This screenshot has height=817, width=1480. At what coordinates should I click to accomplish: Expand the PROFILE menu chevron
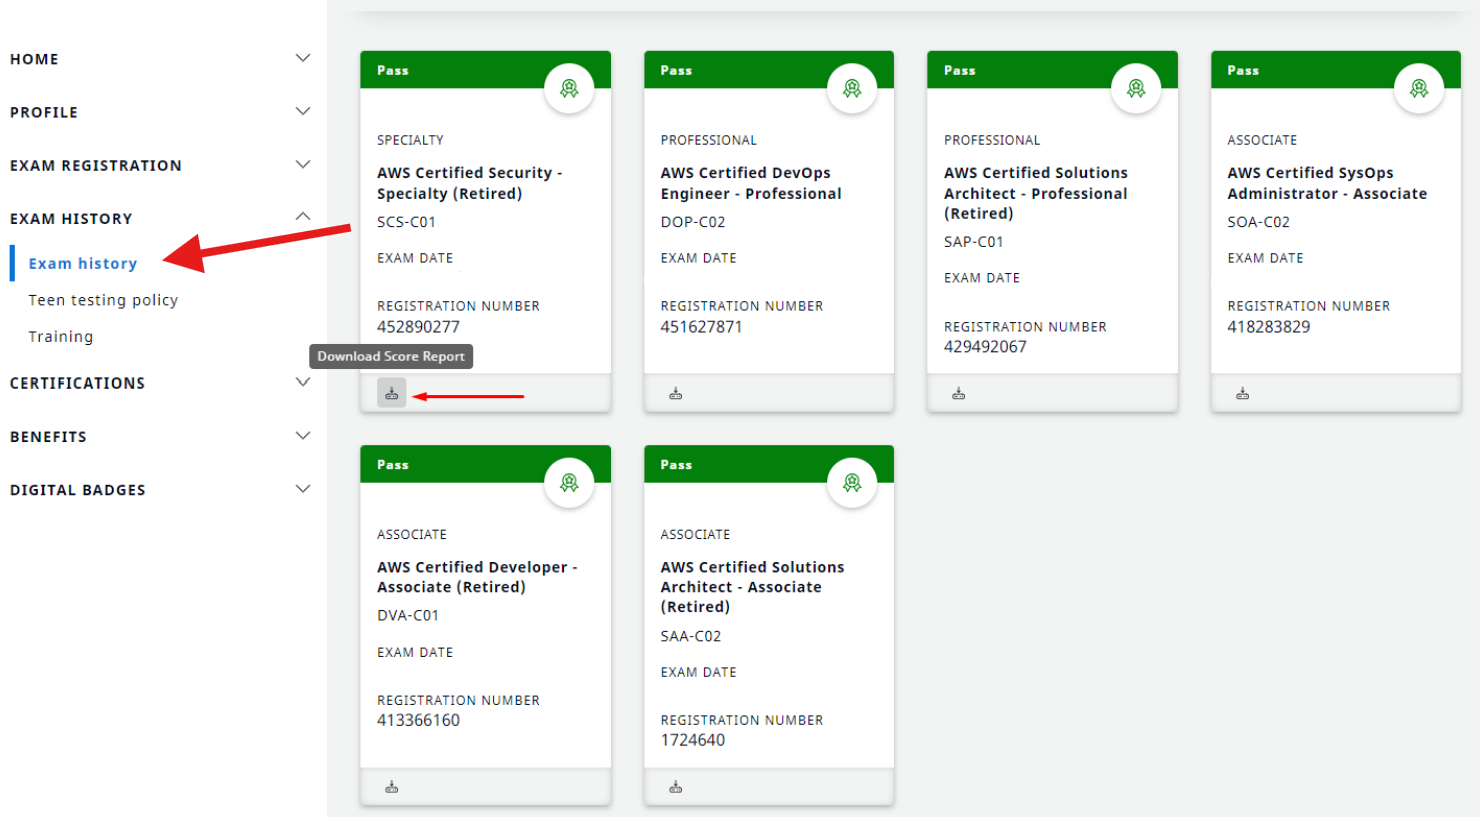(303, 111)
